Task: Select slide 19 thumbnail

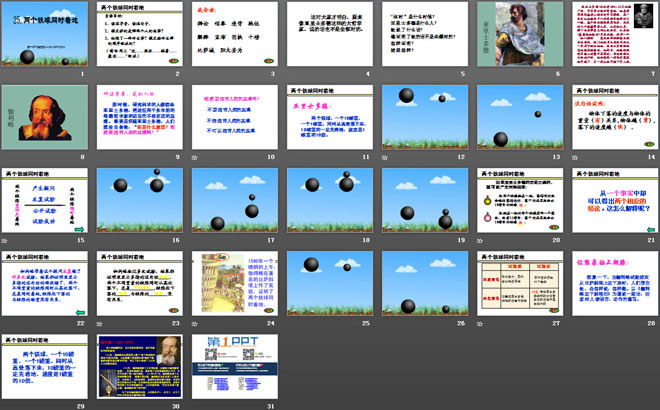Action: tap(425, 200)
